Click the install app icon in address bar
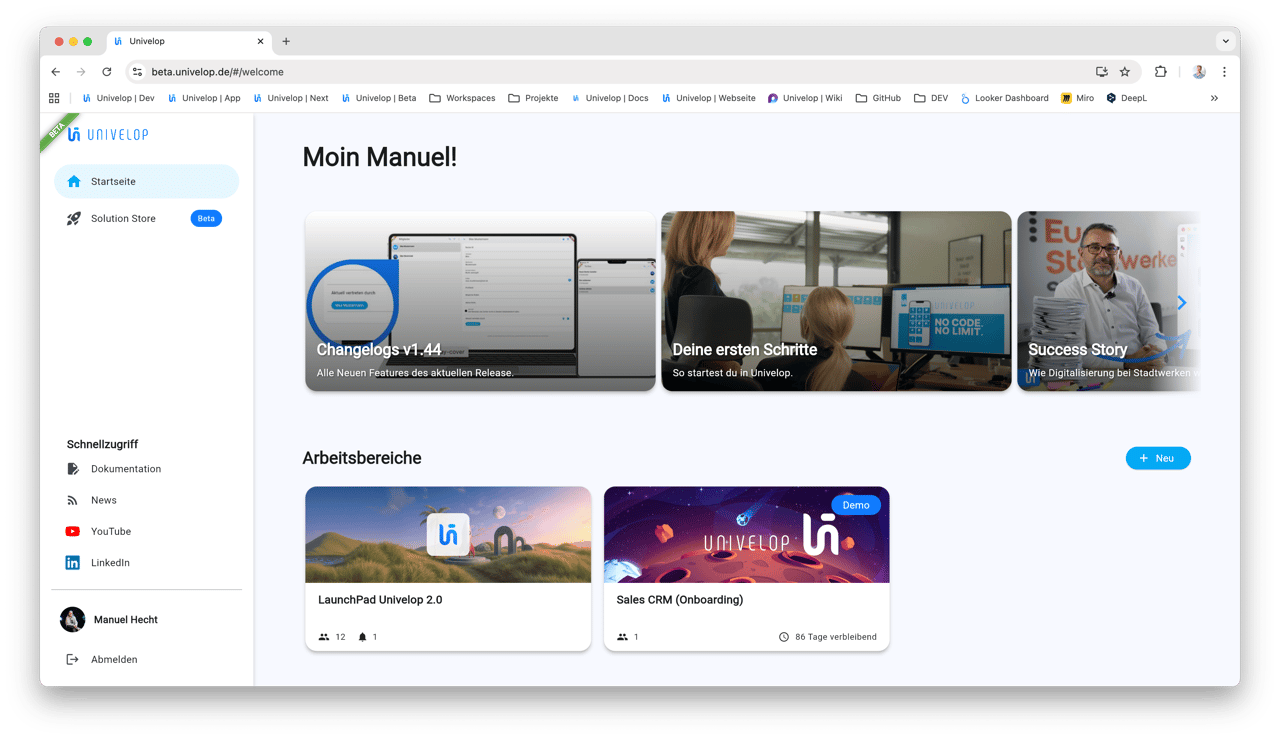Viewport: 1280px width, 739px height. pyautogui.click(x=1102, y=72)
